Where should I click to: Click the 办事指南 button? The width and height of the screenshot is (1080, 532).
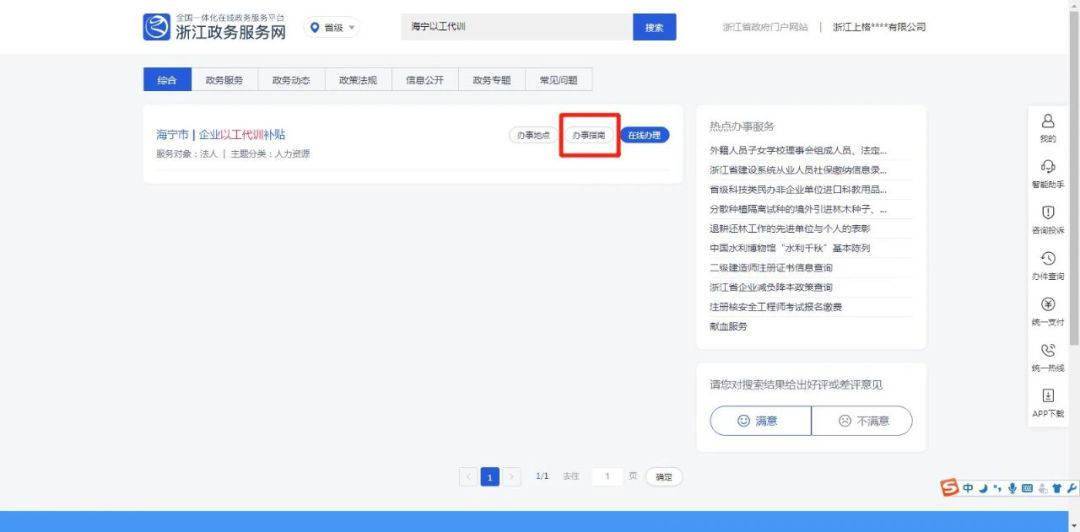click(x=589, y=135)
